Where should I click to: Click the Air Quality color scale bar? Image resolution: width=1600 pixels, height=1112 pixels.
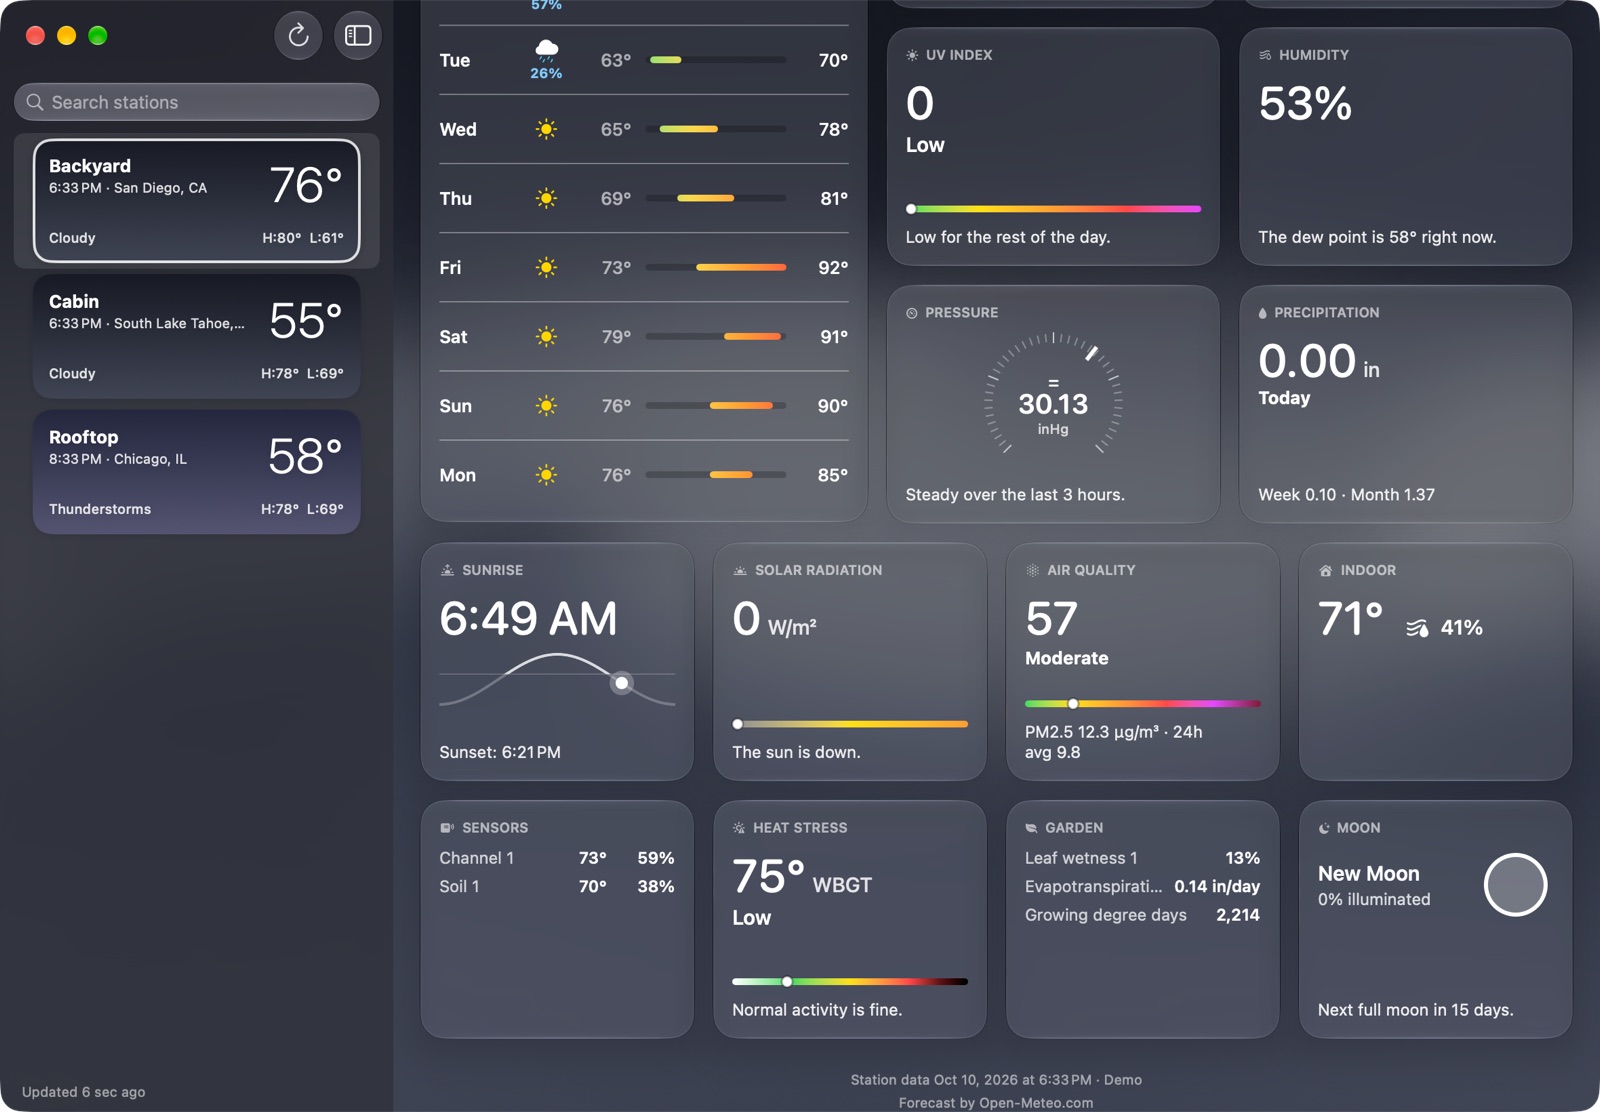click(1142, 704)
